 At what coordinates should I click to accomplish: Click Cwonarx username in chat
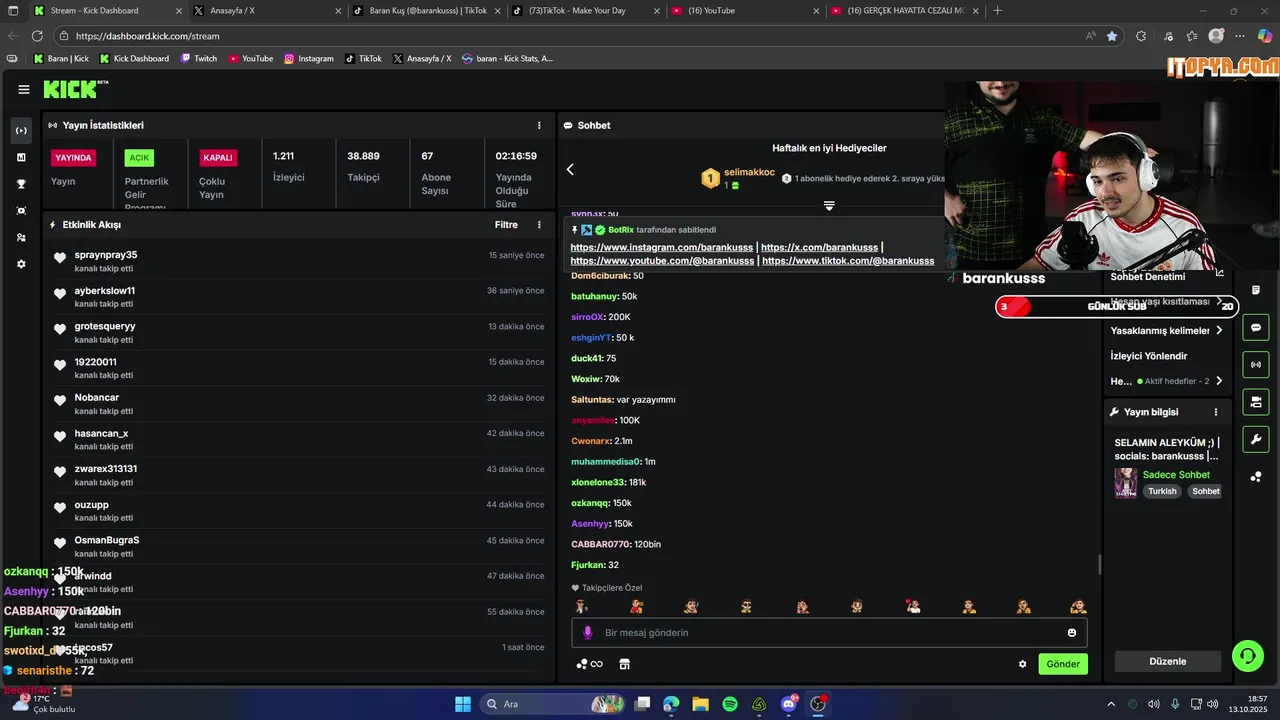coord(590,441)
